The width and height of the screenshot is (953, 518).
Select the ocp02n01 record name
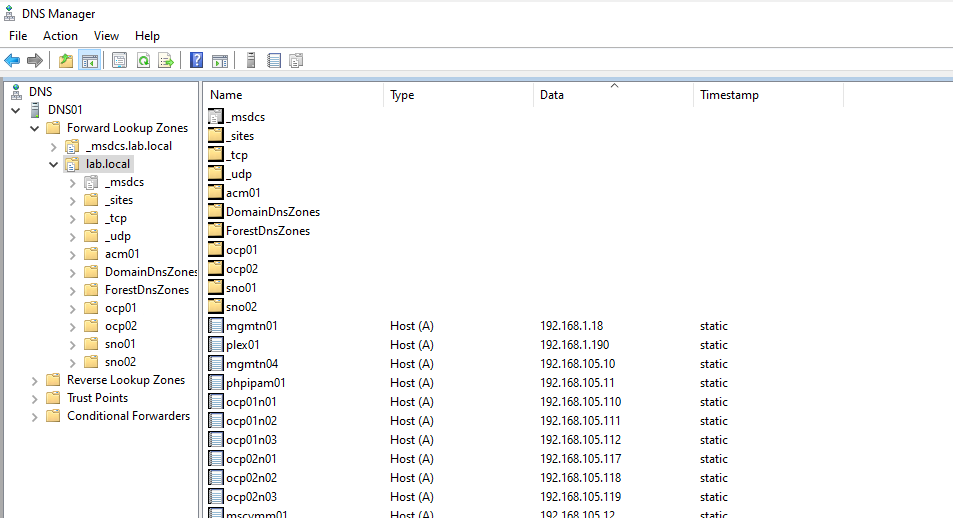[252, 458]
